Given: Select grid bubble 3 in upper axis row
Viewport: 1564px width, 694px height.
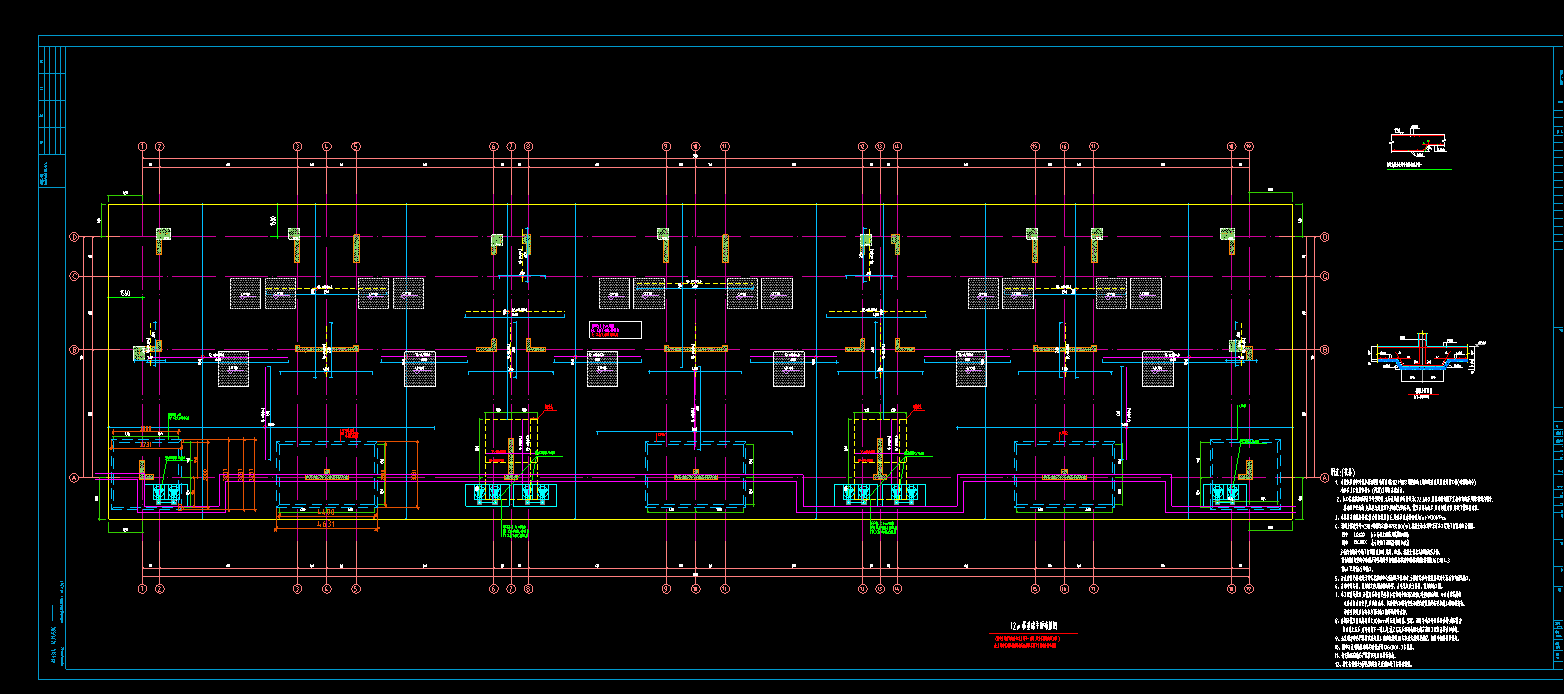Looking at the screenshot, I should click(297, 146).
